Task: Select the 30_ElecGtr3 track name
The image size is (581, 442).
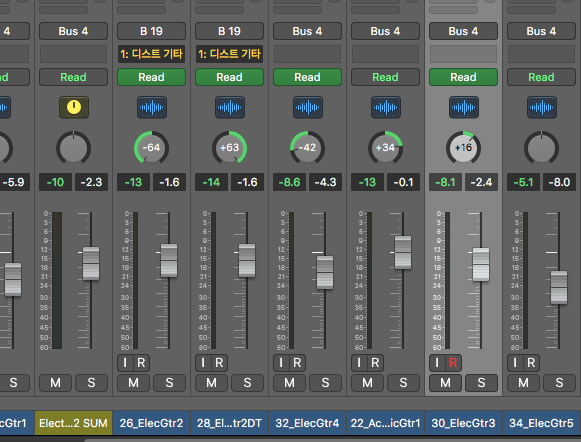Action: (x=464, y=423)
